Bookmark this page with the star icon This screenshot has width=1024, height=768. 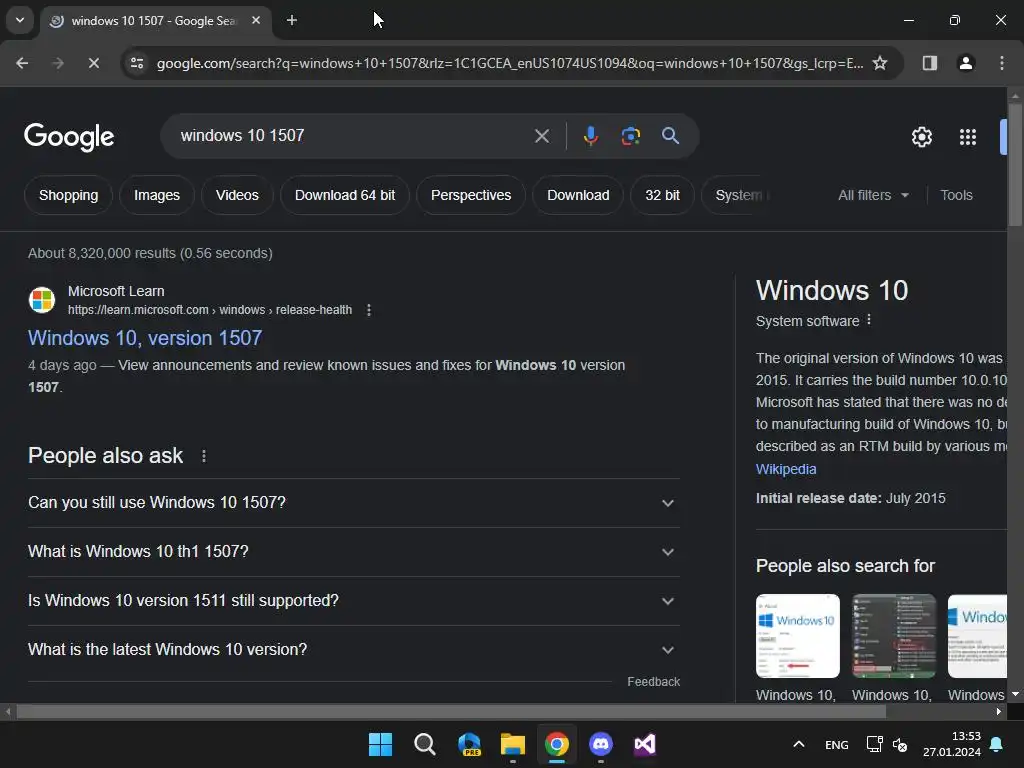coord(880,63)
